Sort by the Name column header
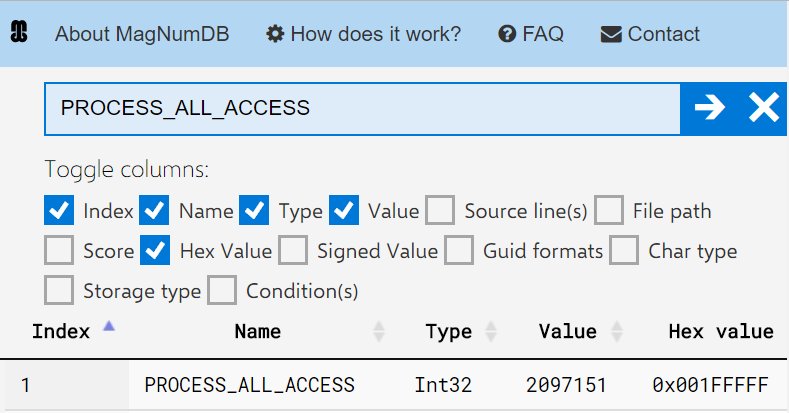 tap(258, 332)
